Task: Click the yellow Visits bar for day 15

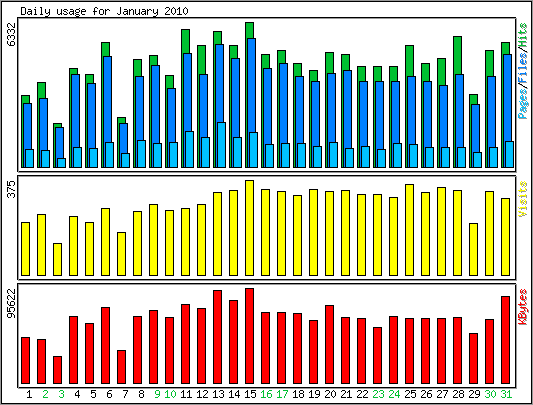Action: [250, 228]
